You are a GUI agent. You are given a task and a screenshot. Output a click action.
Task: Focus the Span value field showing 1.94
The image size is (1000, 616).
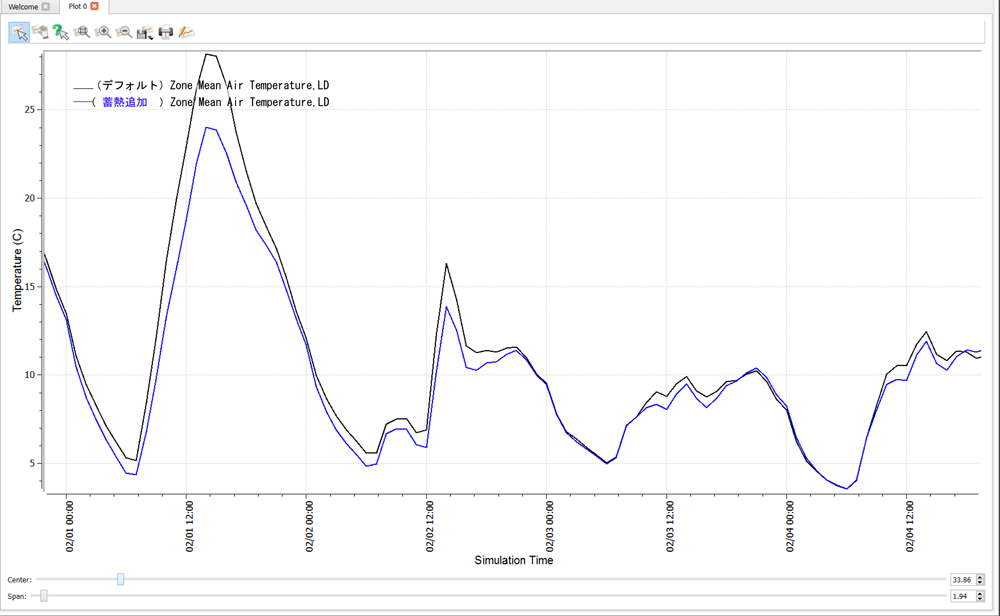[x=962, y=596]
